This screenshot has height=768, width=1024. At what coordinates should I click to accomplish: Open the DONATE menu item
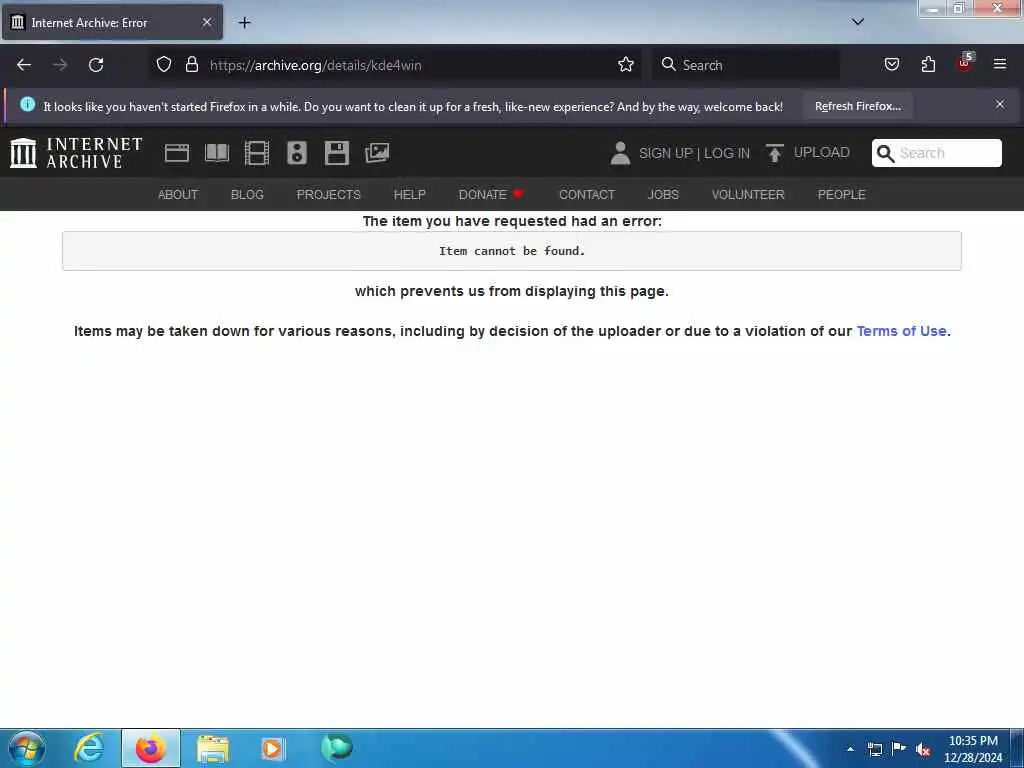pyautogui.click(x=490, y=195)
